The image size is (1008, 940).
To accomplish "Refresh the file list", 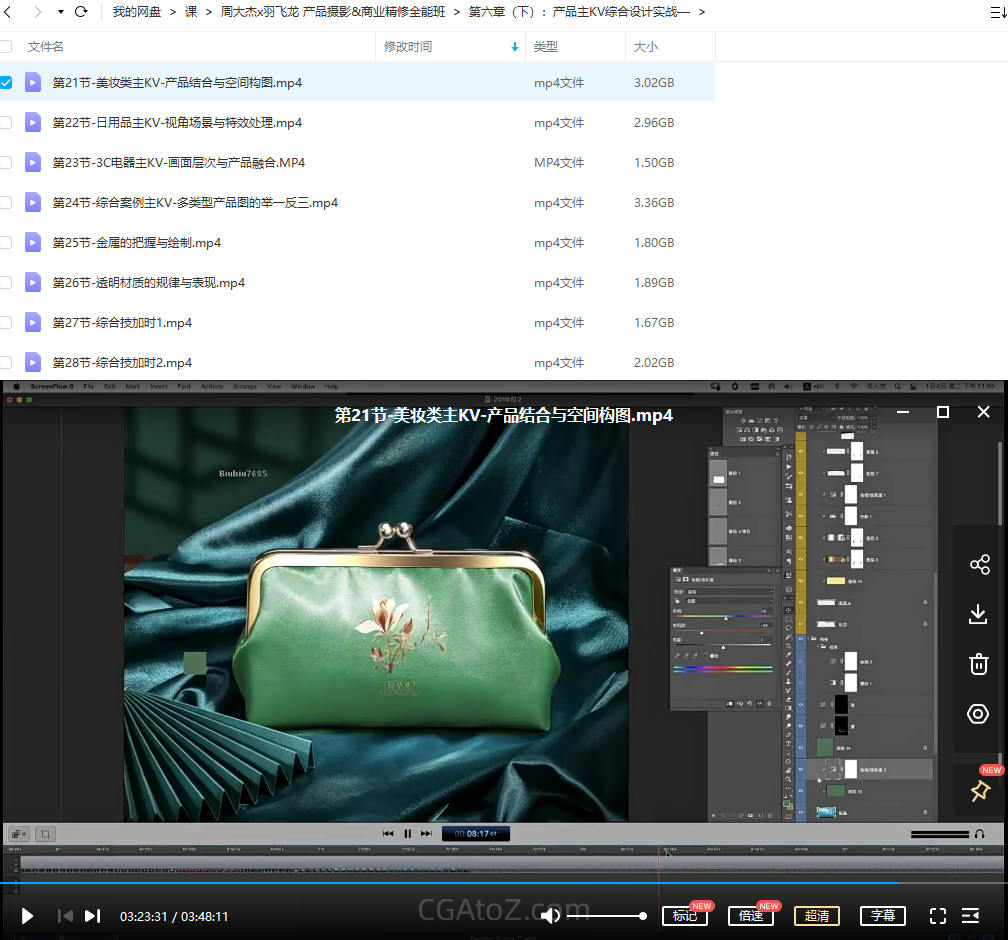I will 81,12.
